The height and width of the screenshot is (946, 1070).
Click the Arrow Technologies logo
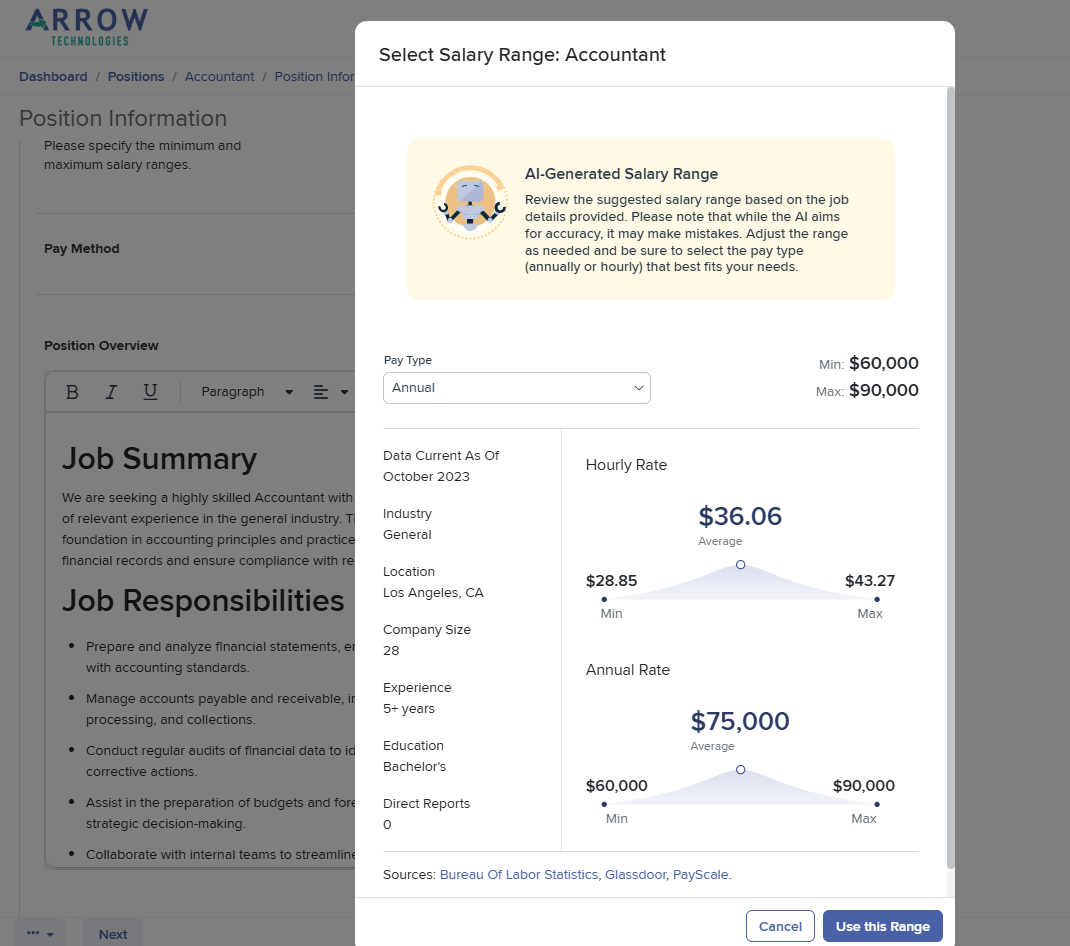pos(86,27)
